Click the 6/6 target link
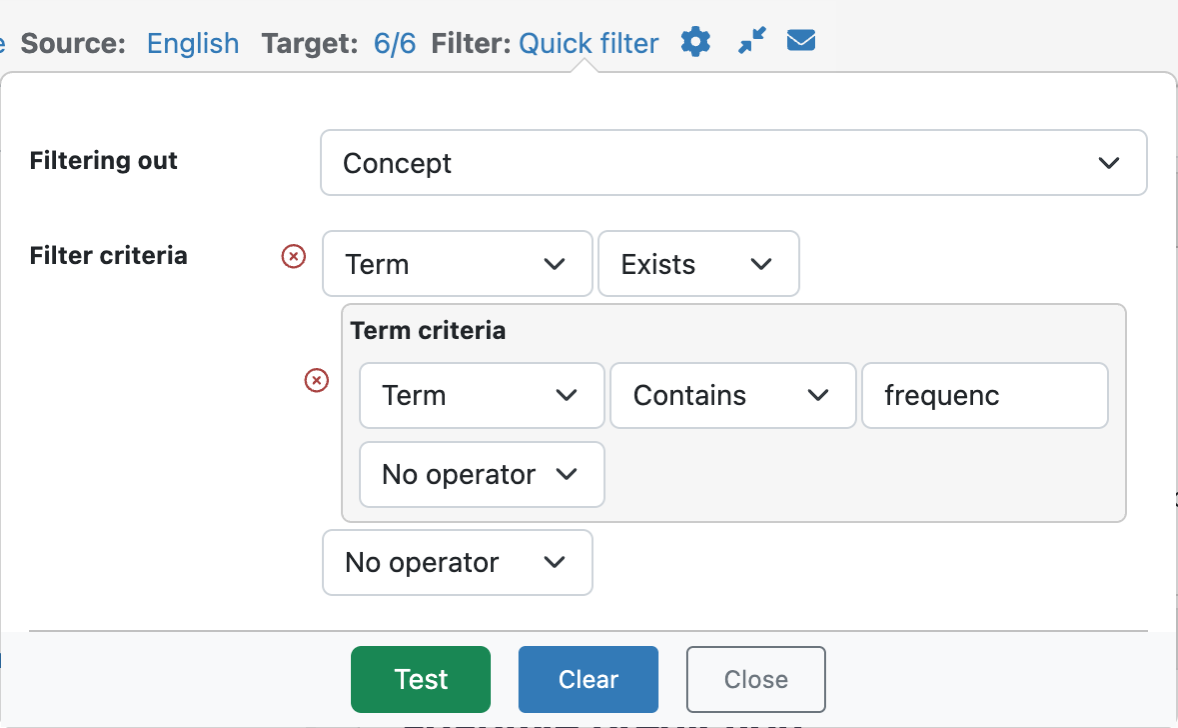Image resolution: width=1178 pixels, height=728 pixels. 394,44
